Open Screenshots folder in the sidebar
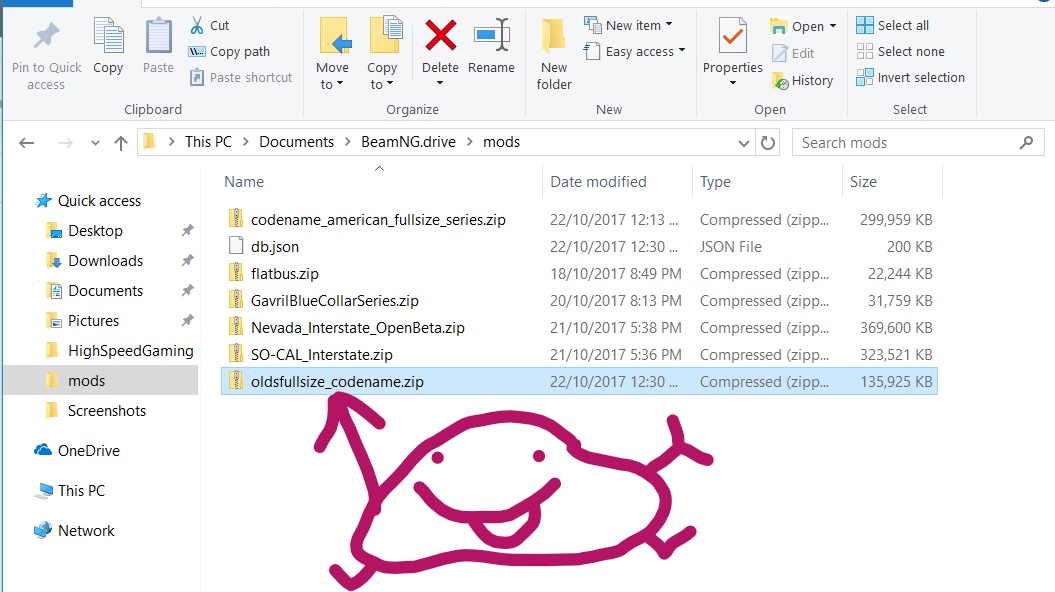Image resolution: width=1055 pixels, height=592 pixels. 96,411
